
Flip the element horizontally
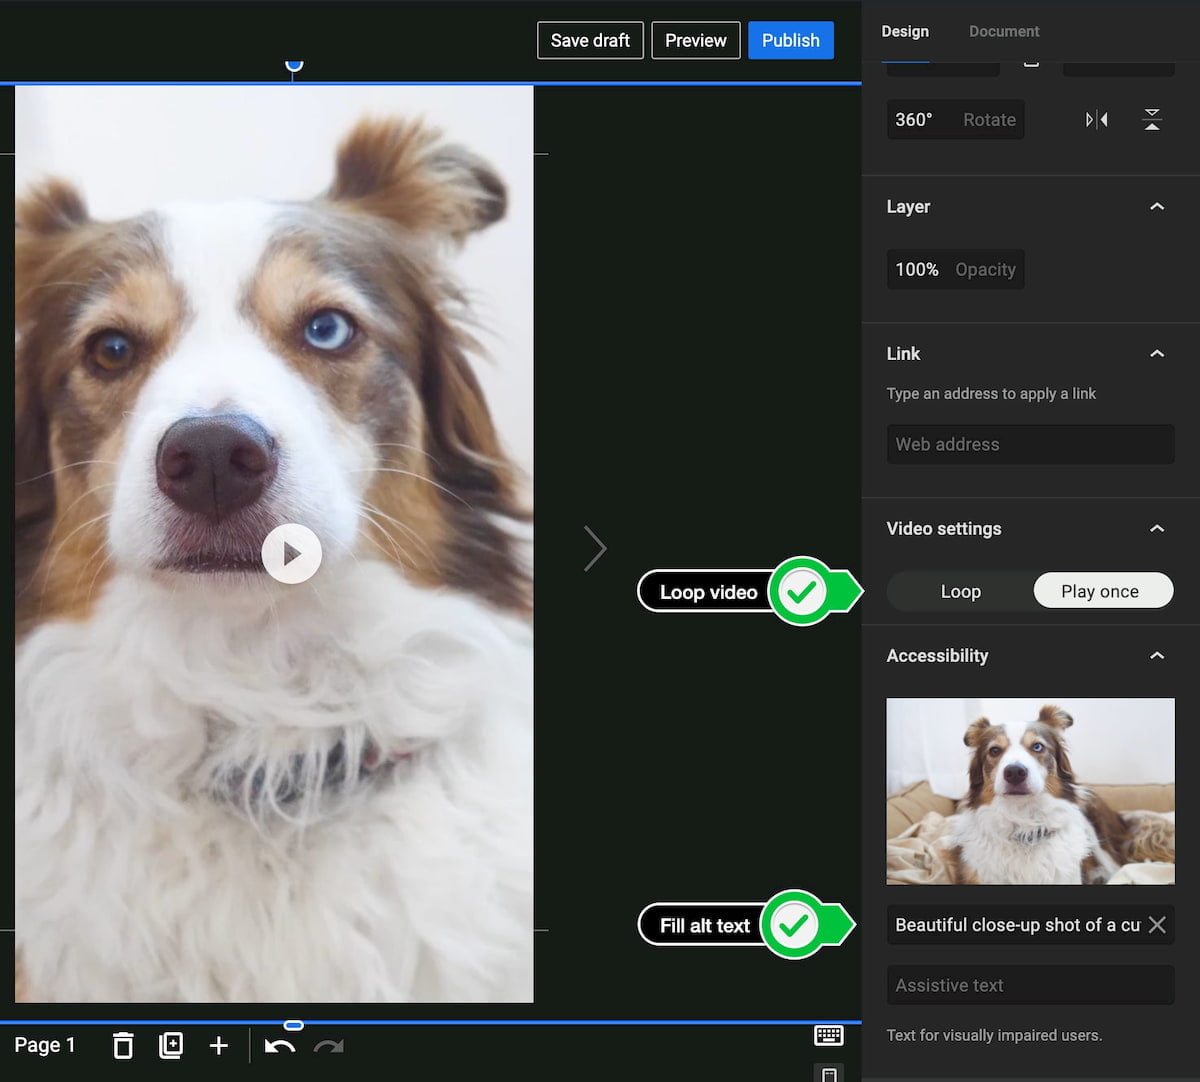tap(1096, 120)
